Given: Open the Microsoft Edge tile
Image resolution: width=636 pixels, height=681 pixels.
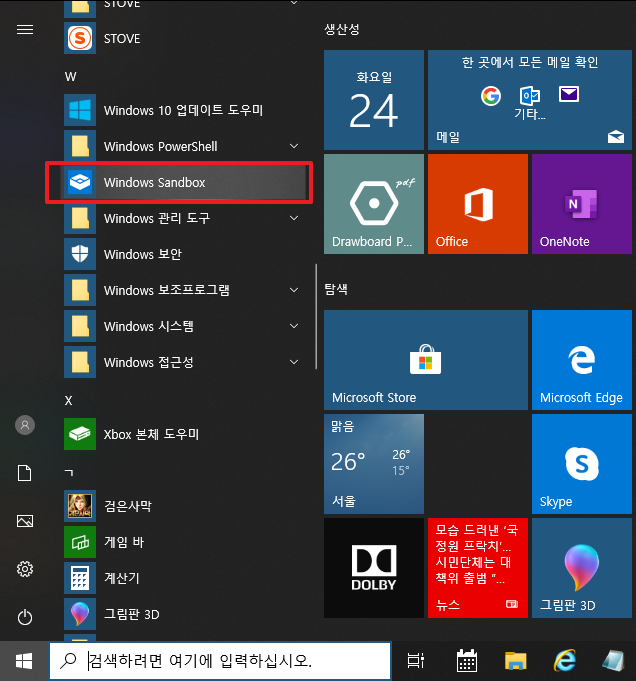Looking at the screenshot, I should (582, 360).
